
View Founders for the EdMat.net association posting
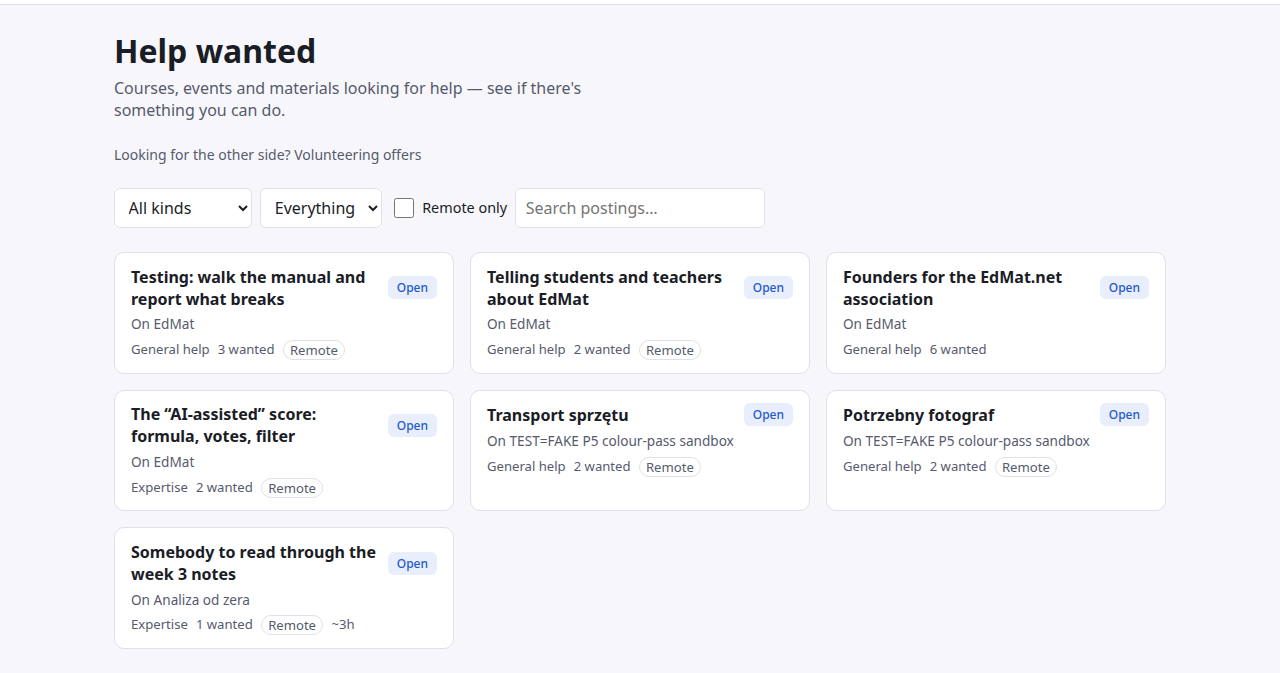coord(952,288)
